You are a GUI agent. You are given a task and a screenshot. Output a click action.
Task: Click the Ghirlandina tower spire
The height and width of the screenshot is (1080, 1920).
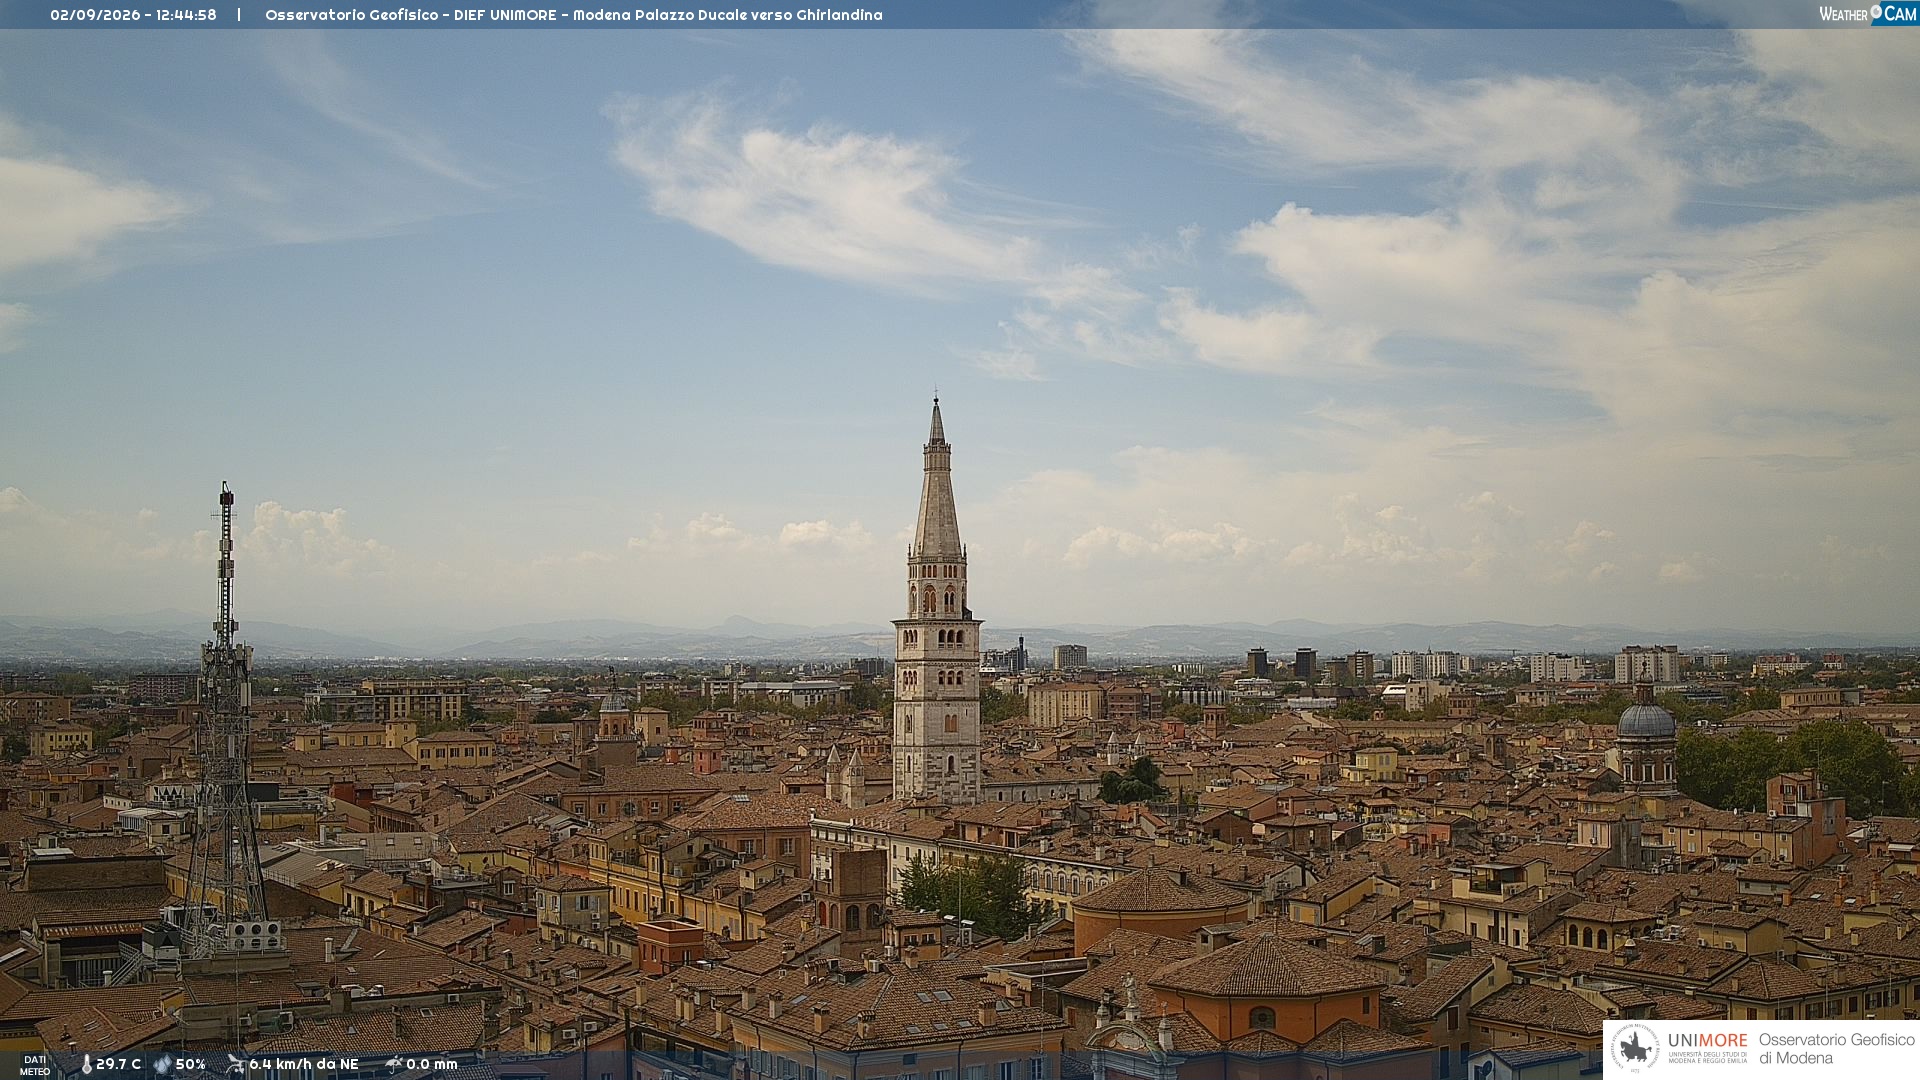click(937, 478)
